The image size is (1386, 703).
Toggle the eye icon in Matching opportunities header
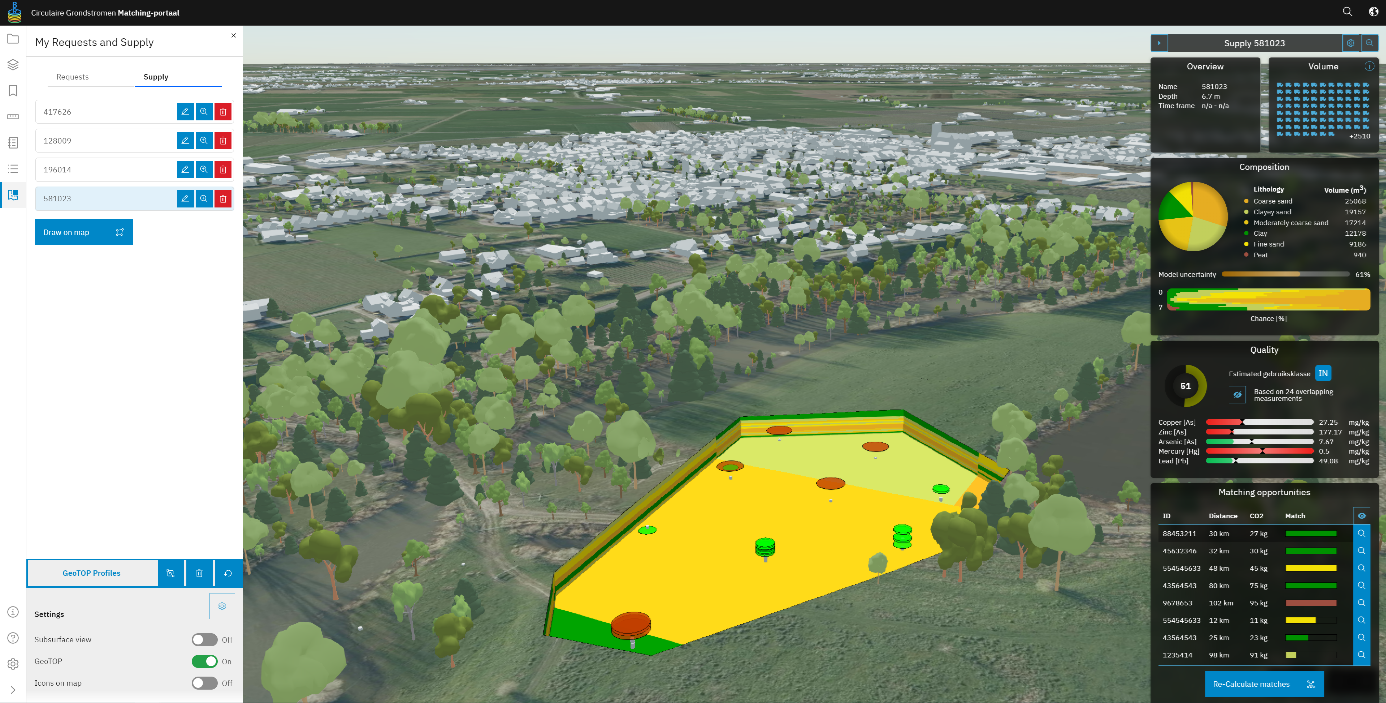click(1361, 515)
